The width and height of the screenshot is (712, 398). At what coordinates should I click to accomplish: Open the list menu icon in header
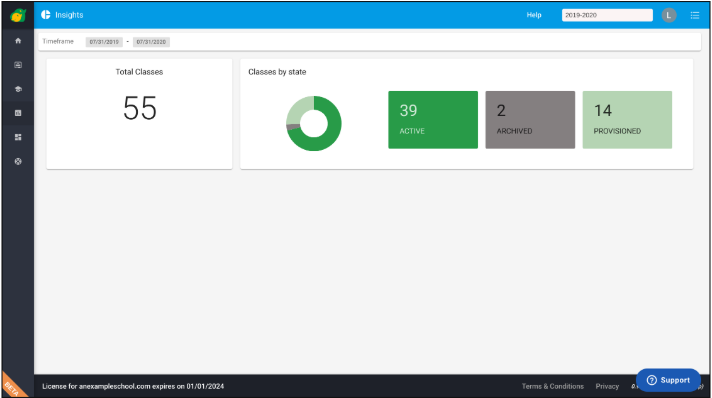pyautogui.click(x=695, y=15)
